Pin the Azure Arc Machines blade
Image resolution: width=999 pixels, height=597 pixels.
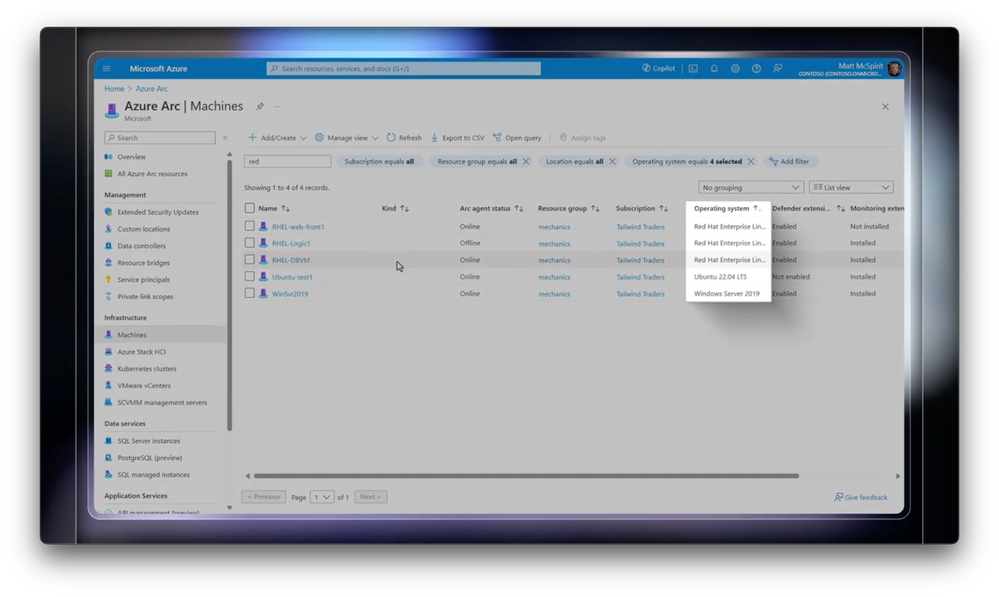point(260,106)
